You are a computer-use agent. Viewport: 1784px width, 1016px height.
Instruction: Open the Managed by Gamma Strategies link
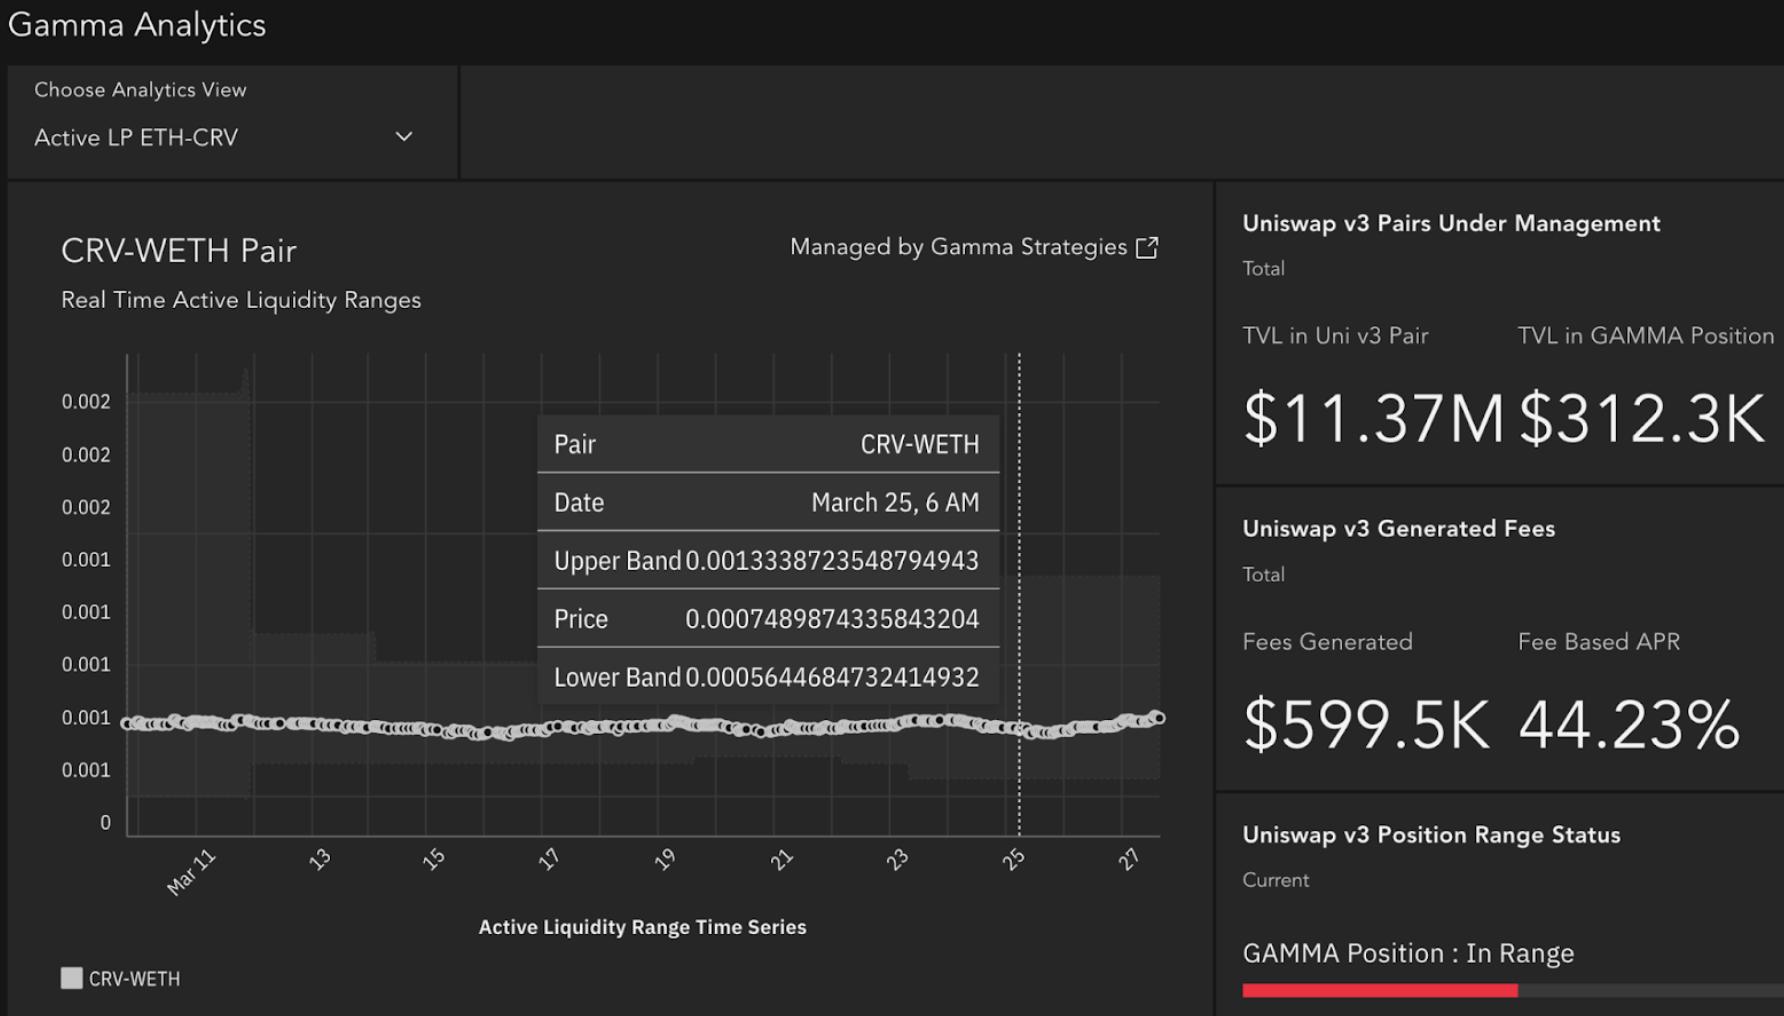[958, 247]
